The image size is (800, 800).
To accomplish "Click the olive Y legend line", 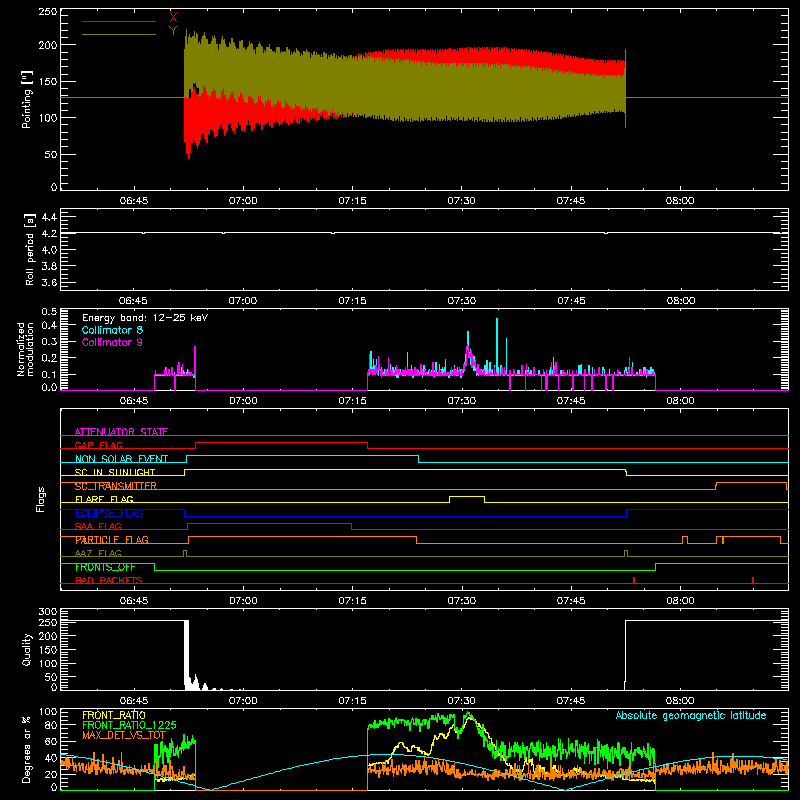I will click(119, 34).
